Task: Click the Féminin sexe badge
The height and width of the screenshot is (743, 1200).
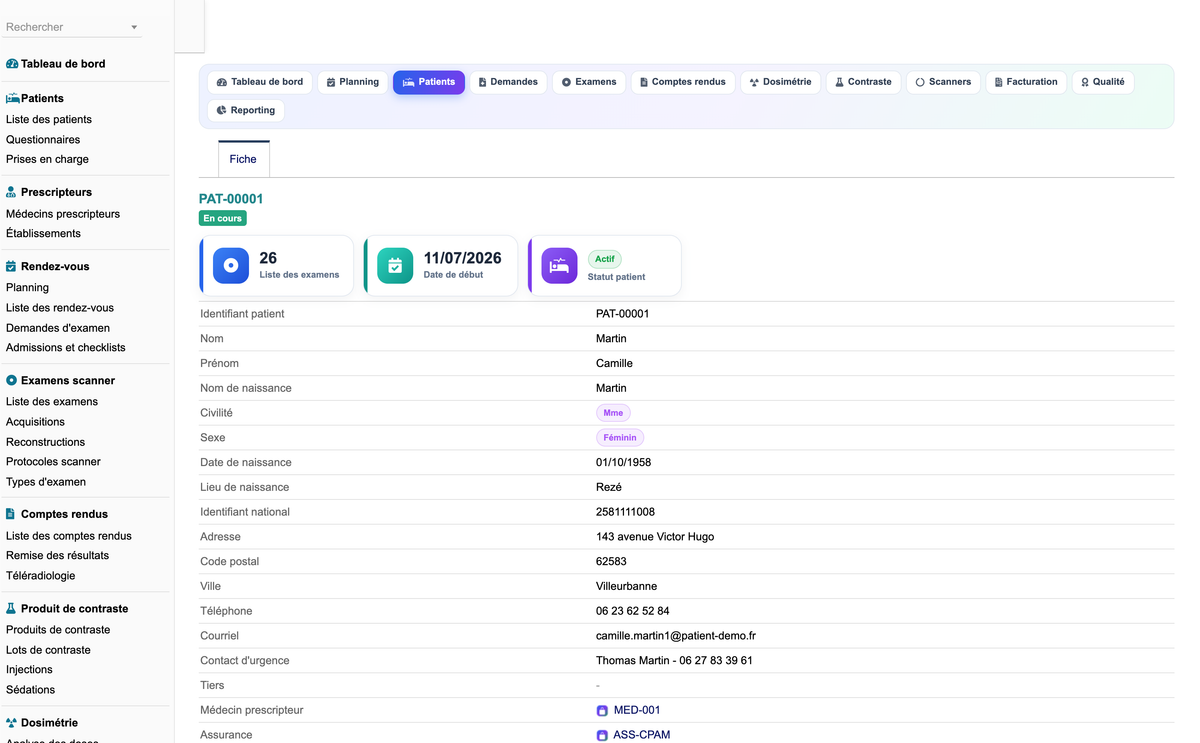Action: [620, 438]
